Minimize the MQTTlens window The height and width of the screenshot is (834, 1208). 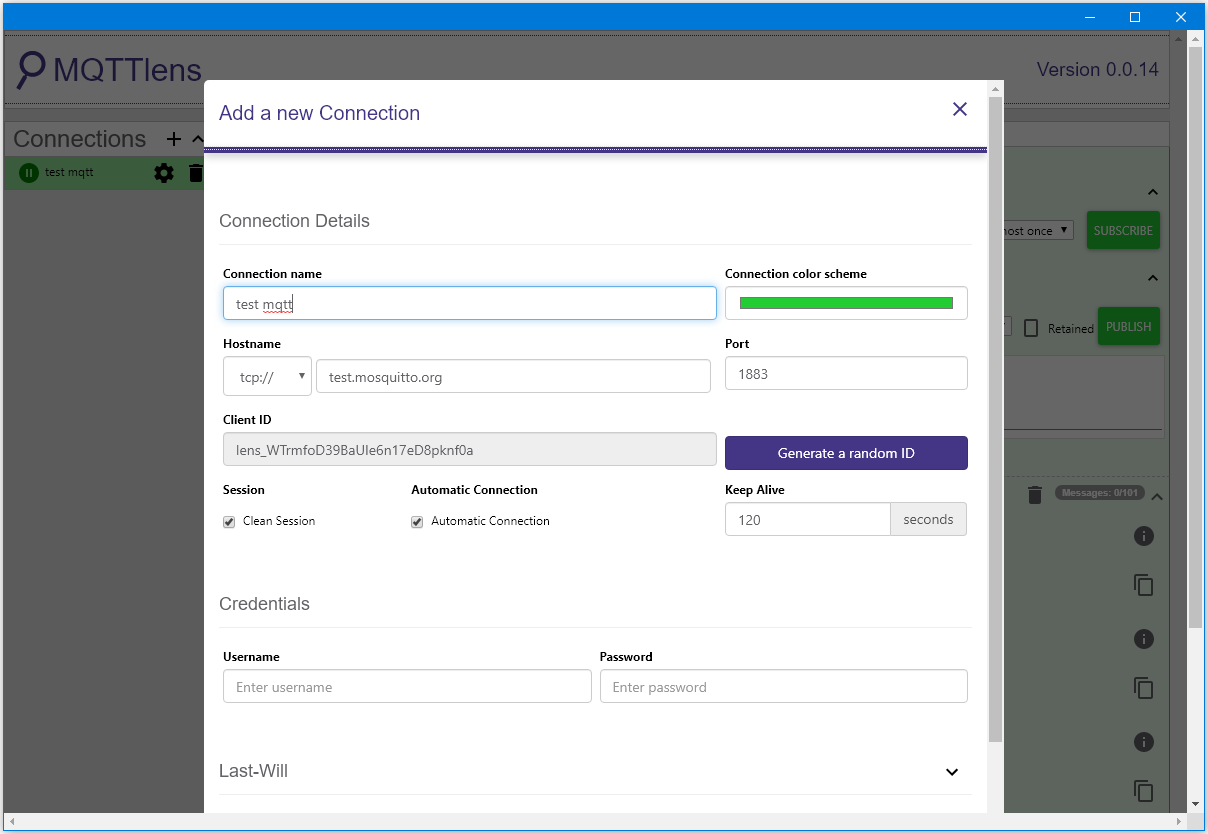point(1089,16)
